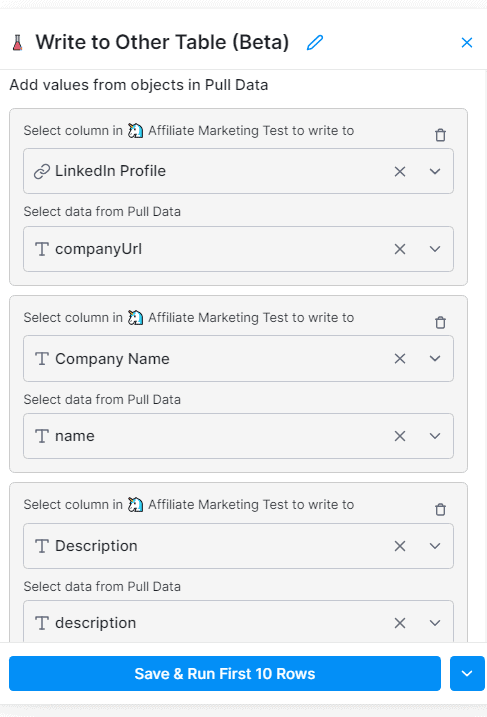Open the lowercase description data dropdown arrow
The image size is (487, 717).
(x=435, y=623)
